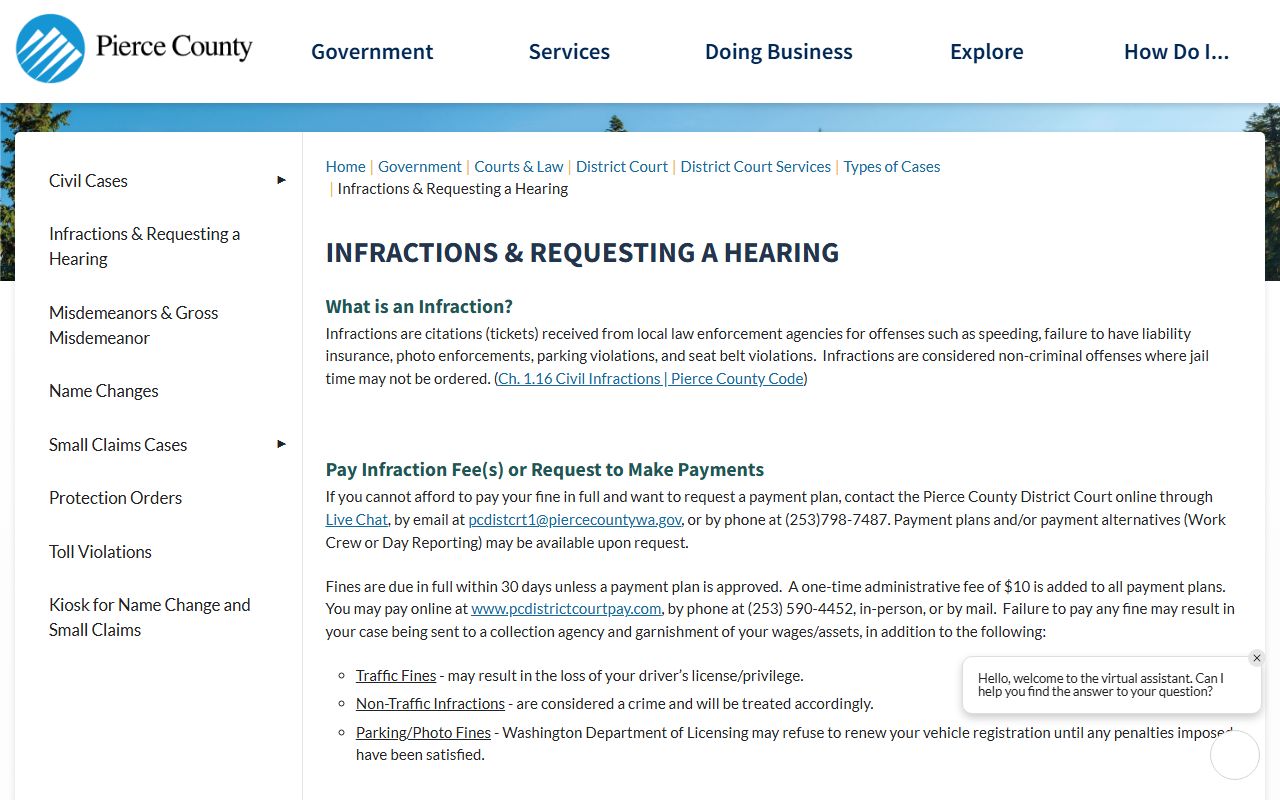This screenshot has width=1280, height=800.
Task: Expand the Civil Cases submenu arrow
Action: pyautogui.click(x=281, y=180)
